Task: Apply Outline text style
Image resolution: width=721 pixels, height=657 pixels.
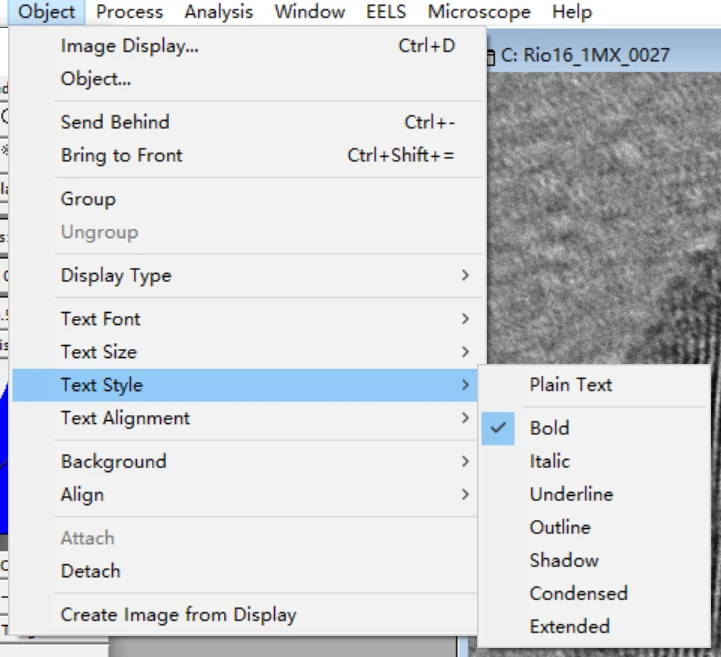Action: 560,527
